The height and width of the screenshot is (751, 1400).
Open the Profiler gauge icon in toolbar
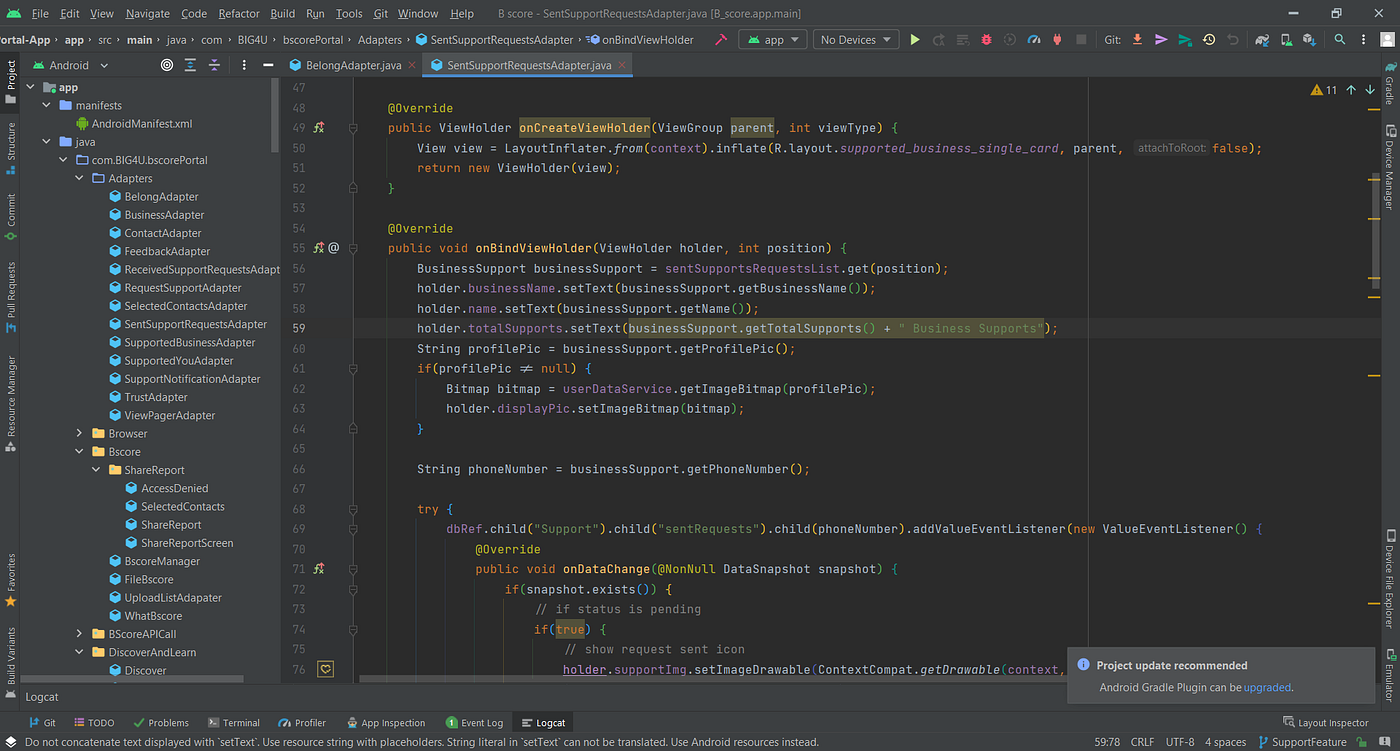pos(1034,39)
